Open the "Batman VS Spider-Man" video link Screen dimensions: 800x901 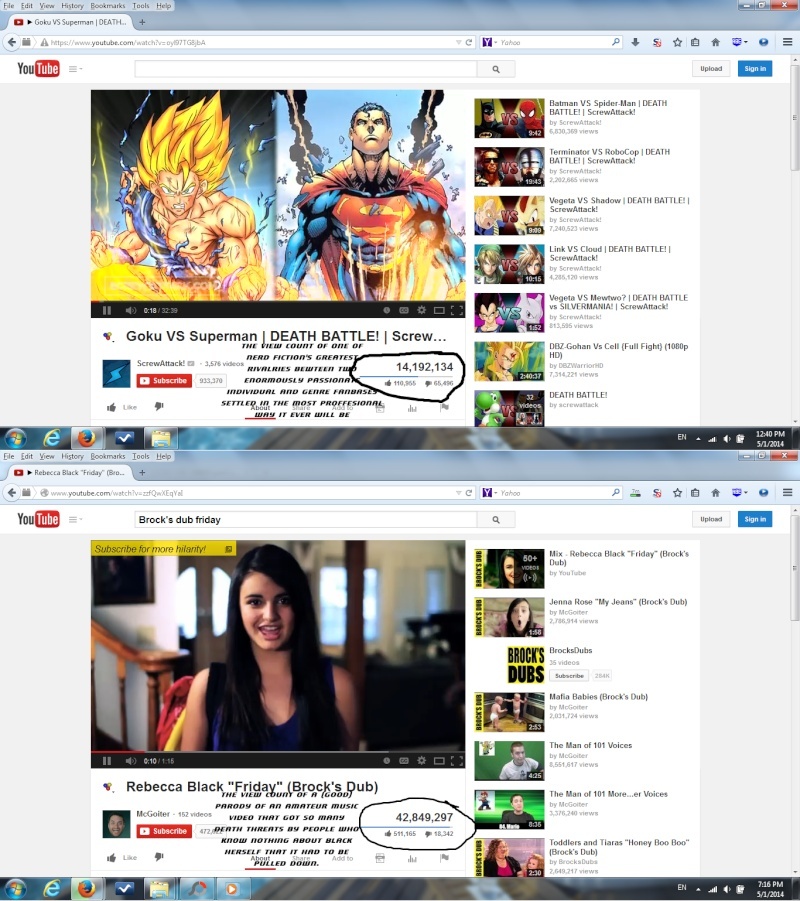[608, 107]
